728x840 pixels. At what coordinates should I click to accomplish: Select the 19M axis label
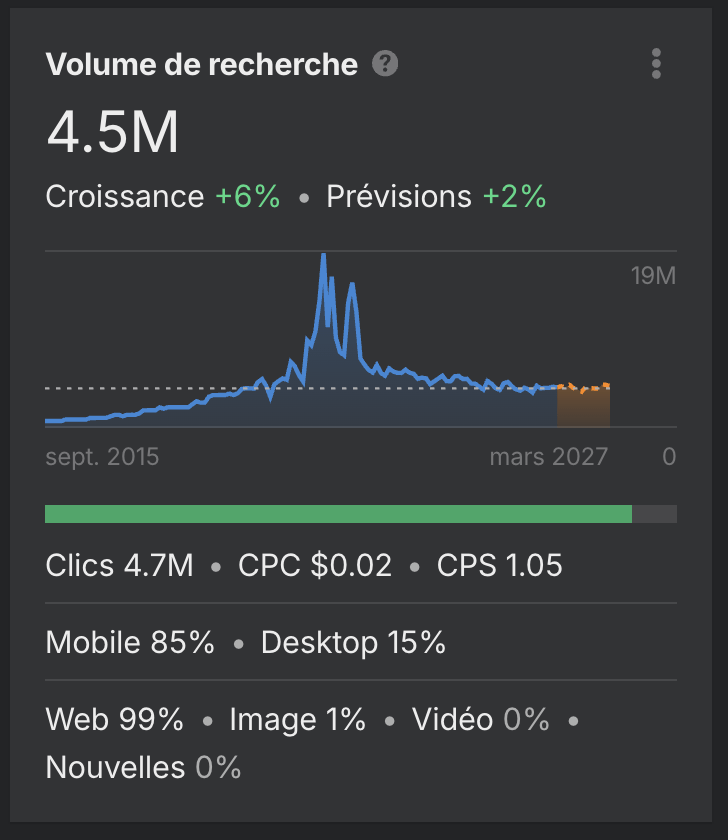click(654, 275)
